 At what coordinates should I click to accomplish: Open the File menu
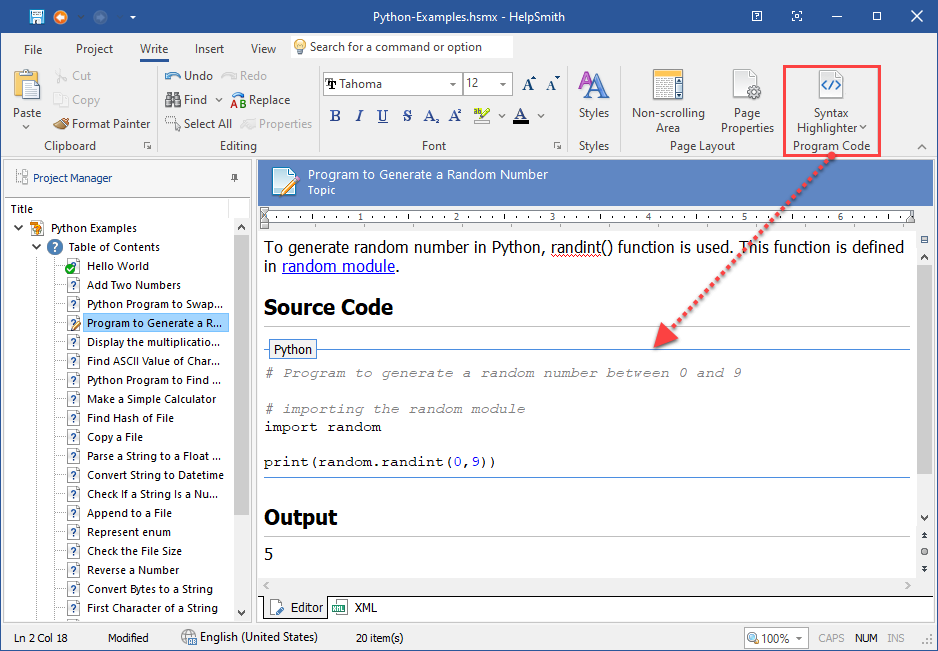(x=33, y=49)
